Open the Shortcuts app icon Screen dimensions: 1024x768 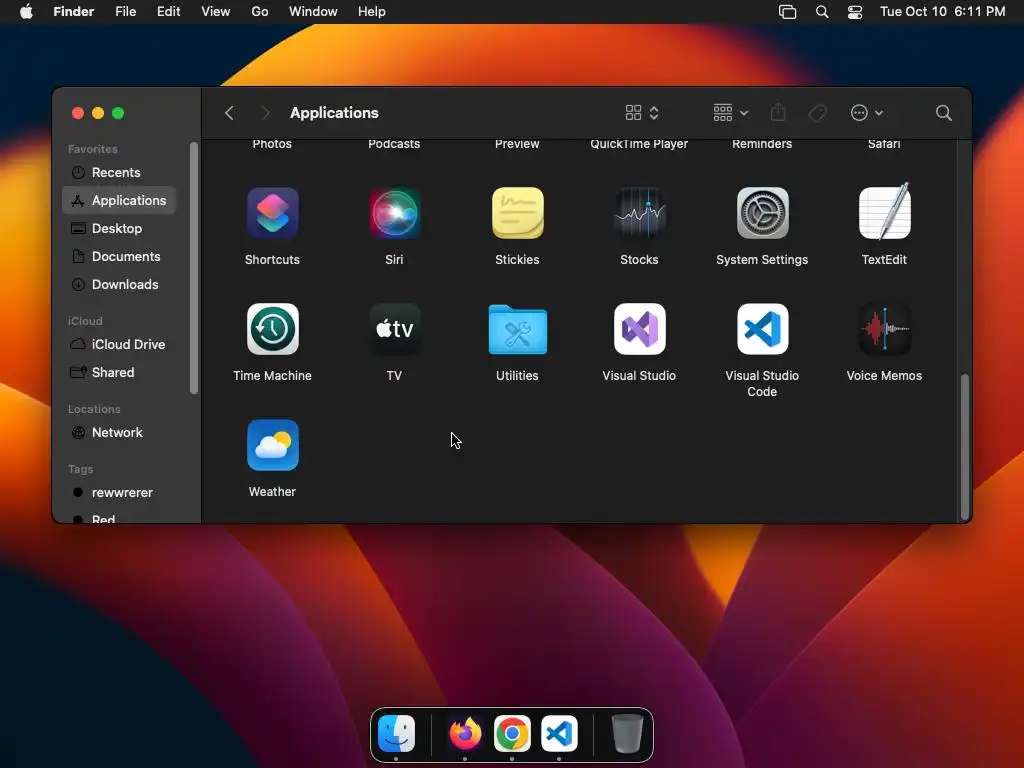(272, 213)
